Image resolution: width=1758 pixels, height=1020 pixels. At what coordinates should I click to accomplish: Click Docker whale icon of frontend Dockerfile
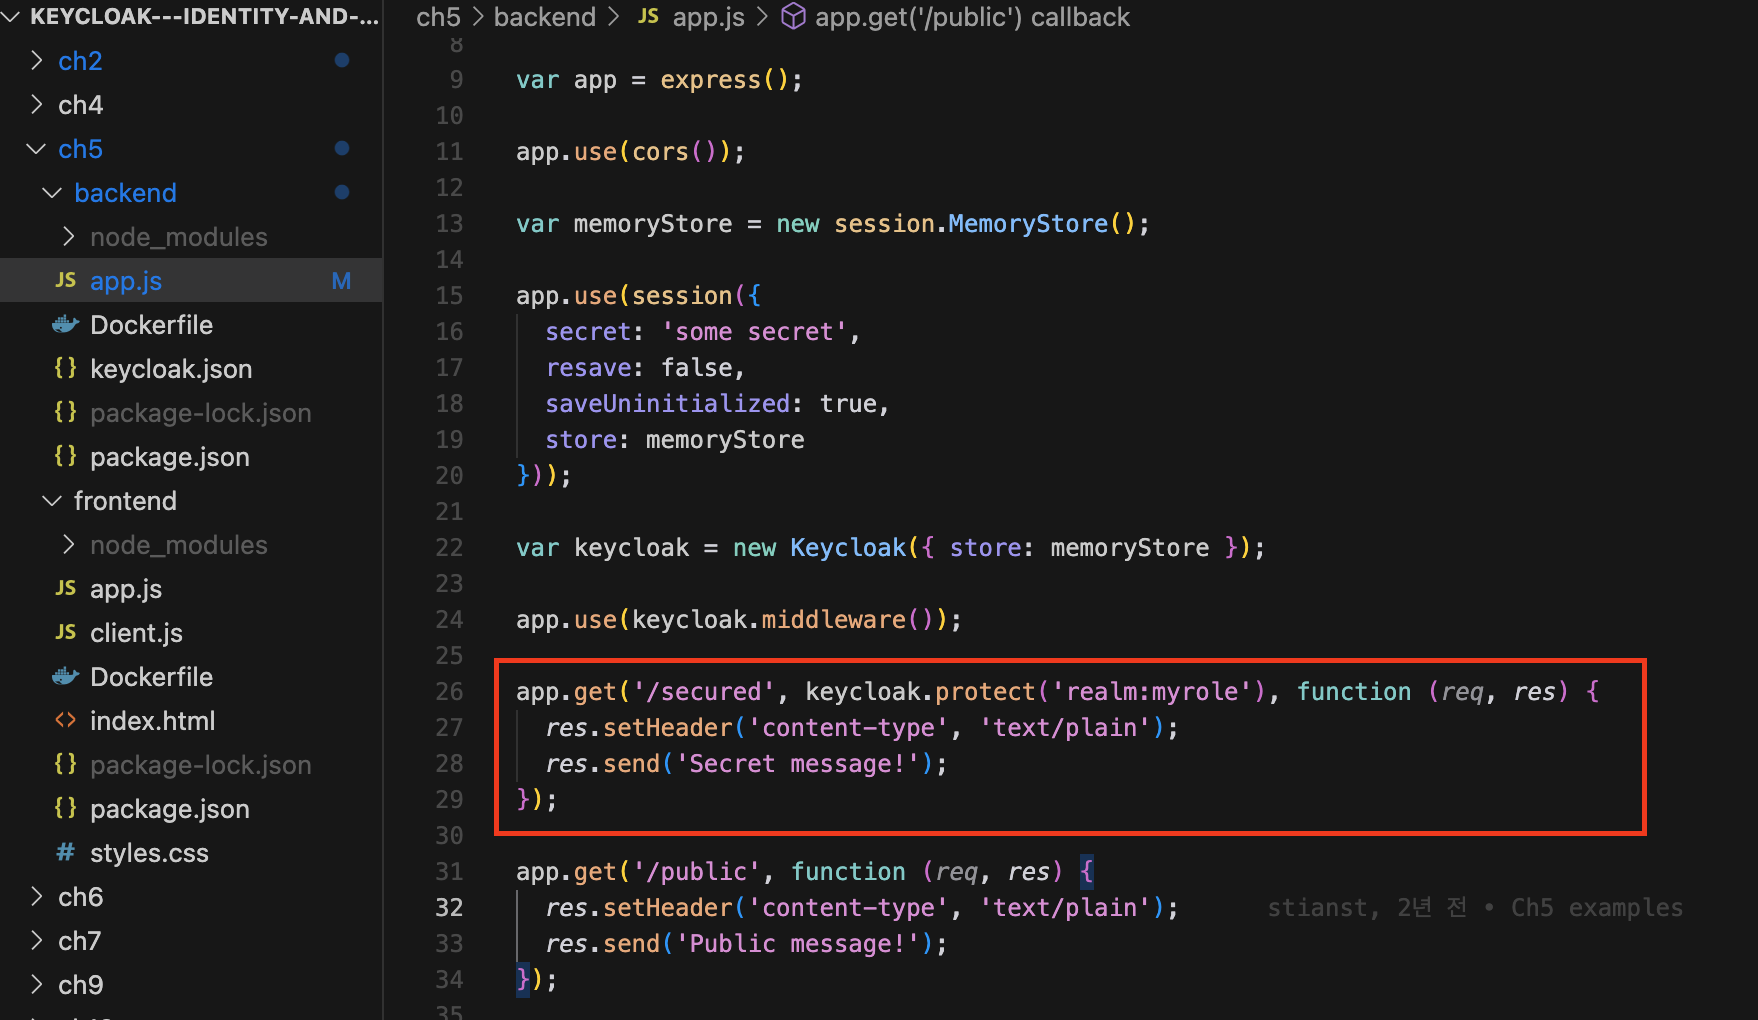[66, 677]
